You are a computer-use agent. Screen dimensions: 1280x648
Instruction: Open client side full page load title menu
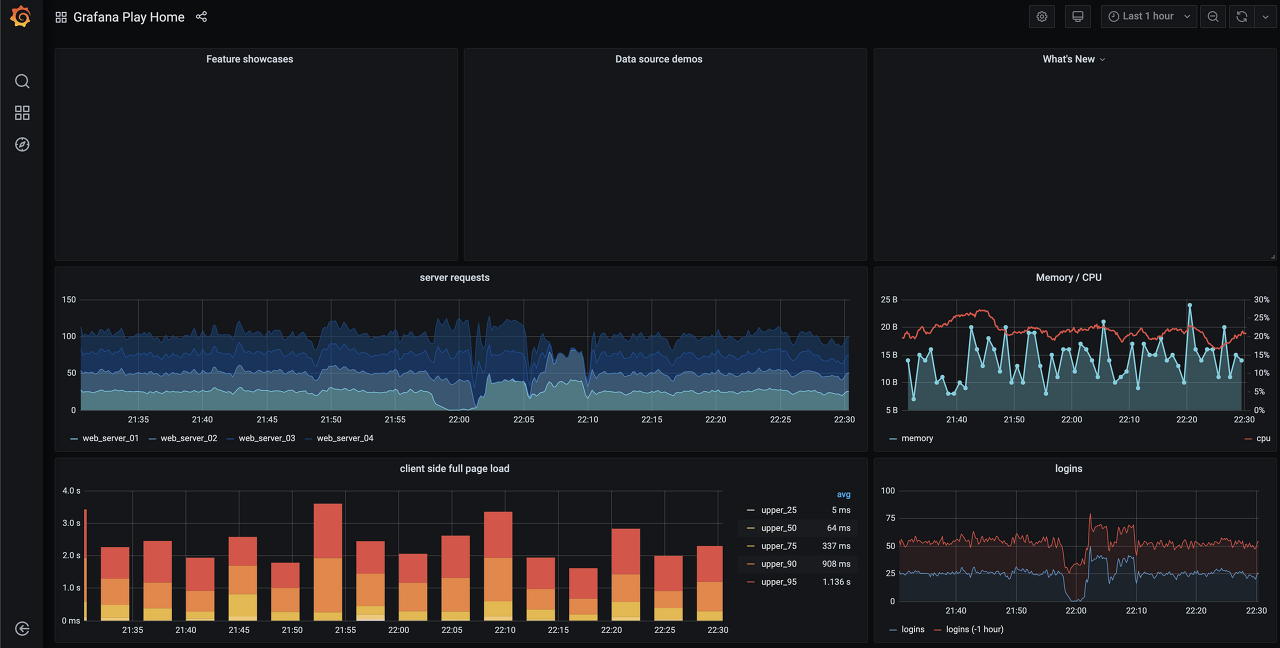(455, 468)
